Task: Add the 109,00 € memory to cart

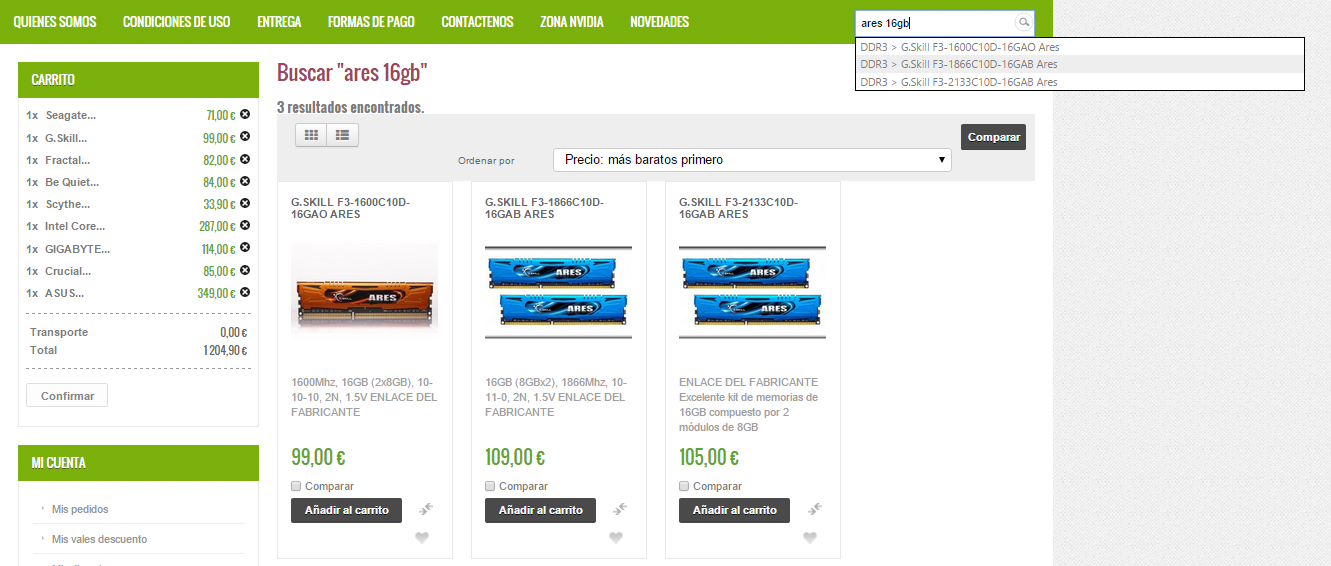Action: [540, 510]
